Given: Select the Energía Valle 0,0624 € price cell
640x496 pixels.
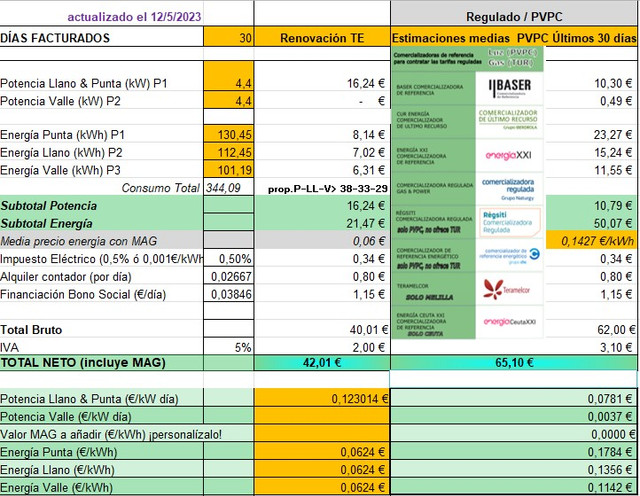Looking at the screenshot, I should click(322, 487).
